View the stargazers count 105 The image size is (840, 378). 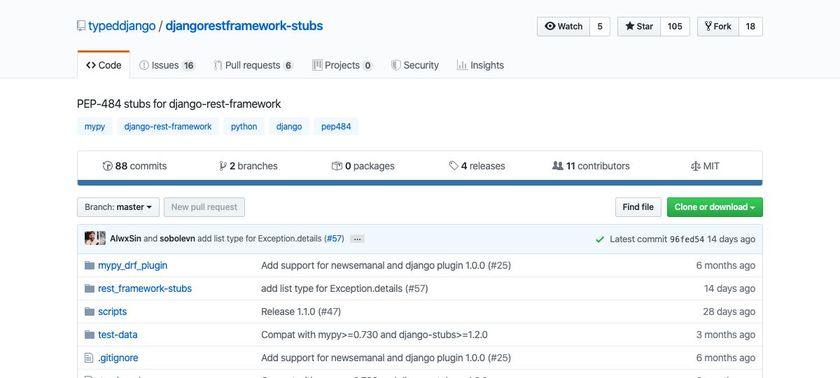(x=675, y=26)
